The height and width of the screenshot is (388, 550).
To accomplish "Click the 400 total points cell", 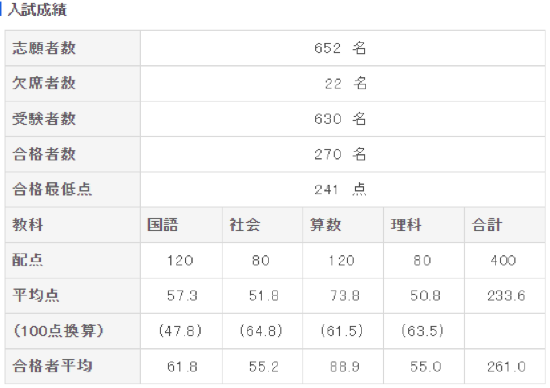I will click(503, 260).
